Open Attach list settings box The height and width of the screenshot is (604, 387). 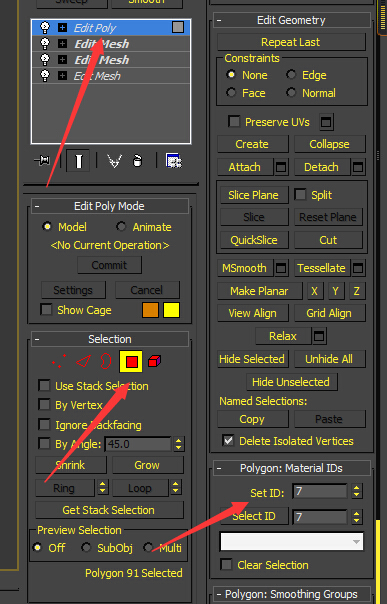281,167
